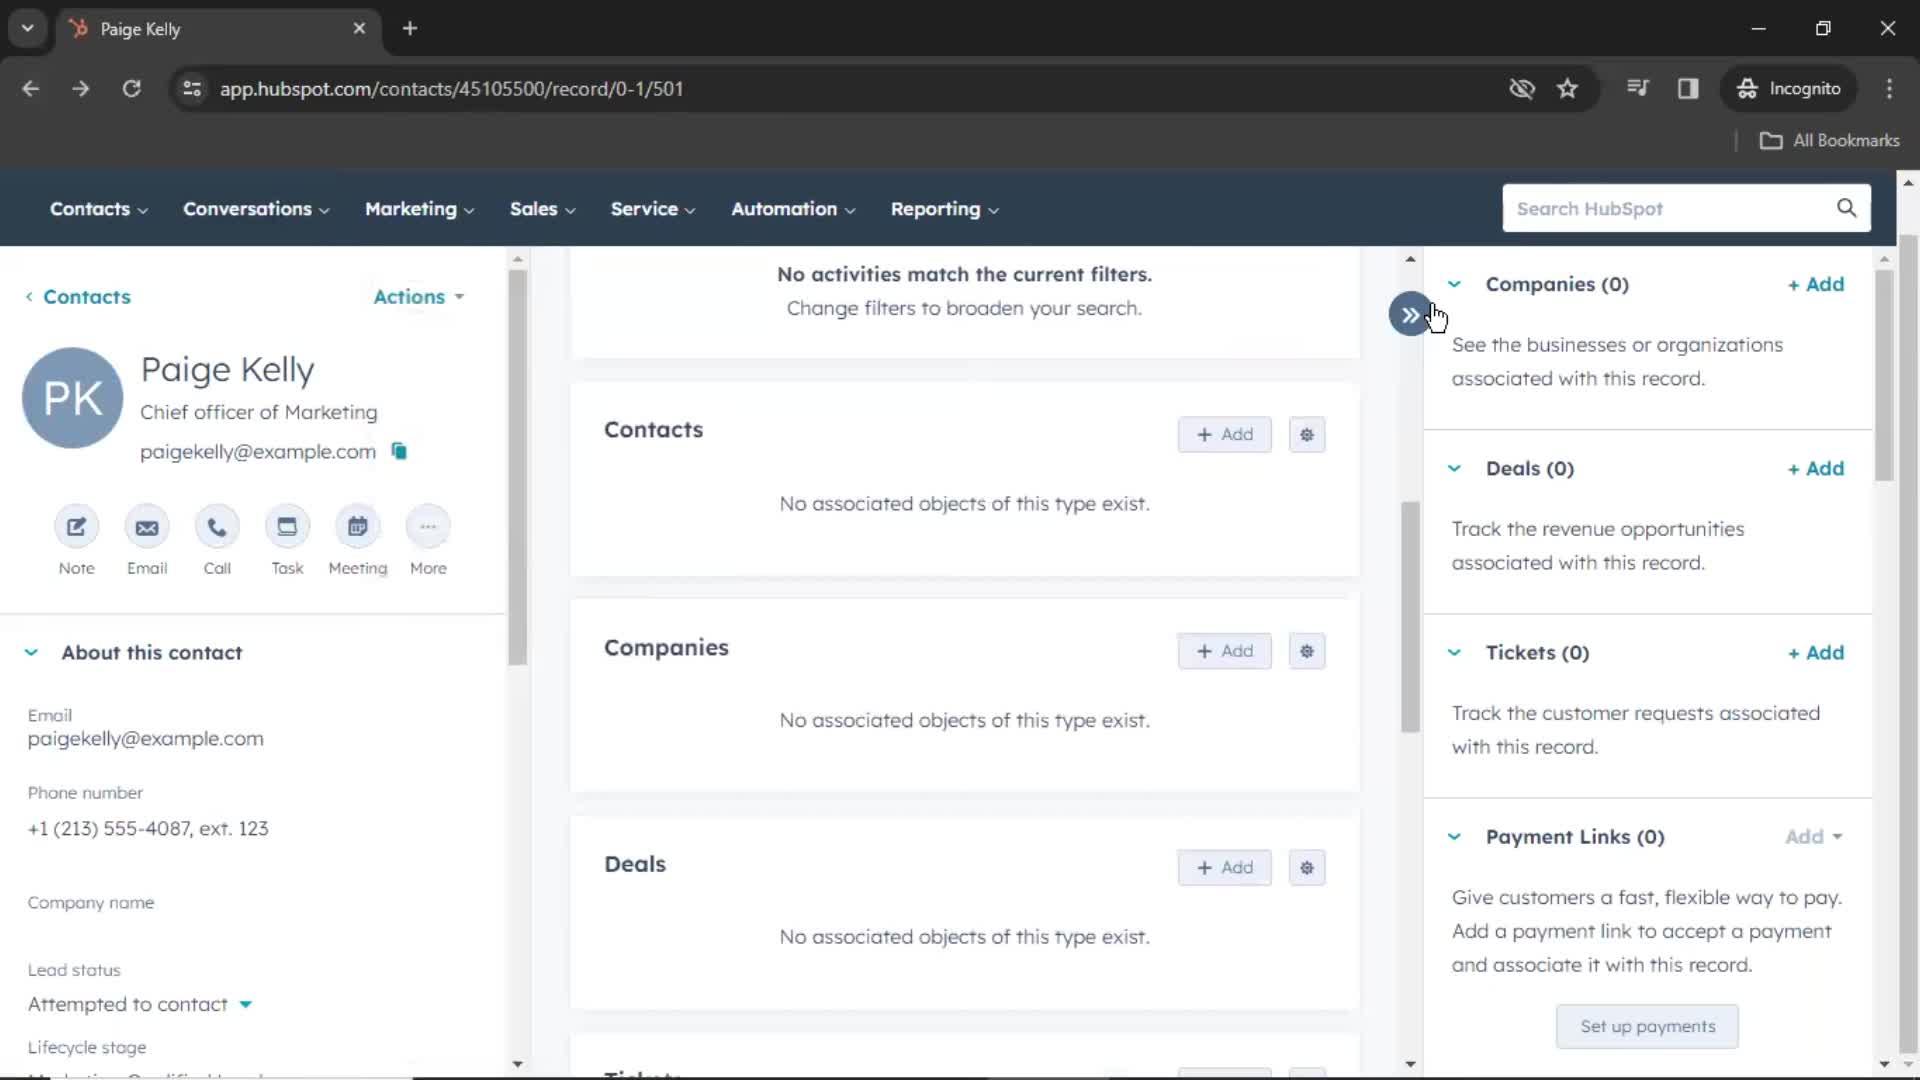Select the Call icon to log call

click(216, 525)
